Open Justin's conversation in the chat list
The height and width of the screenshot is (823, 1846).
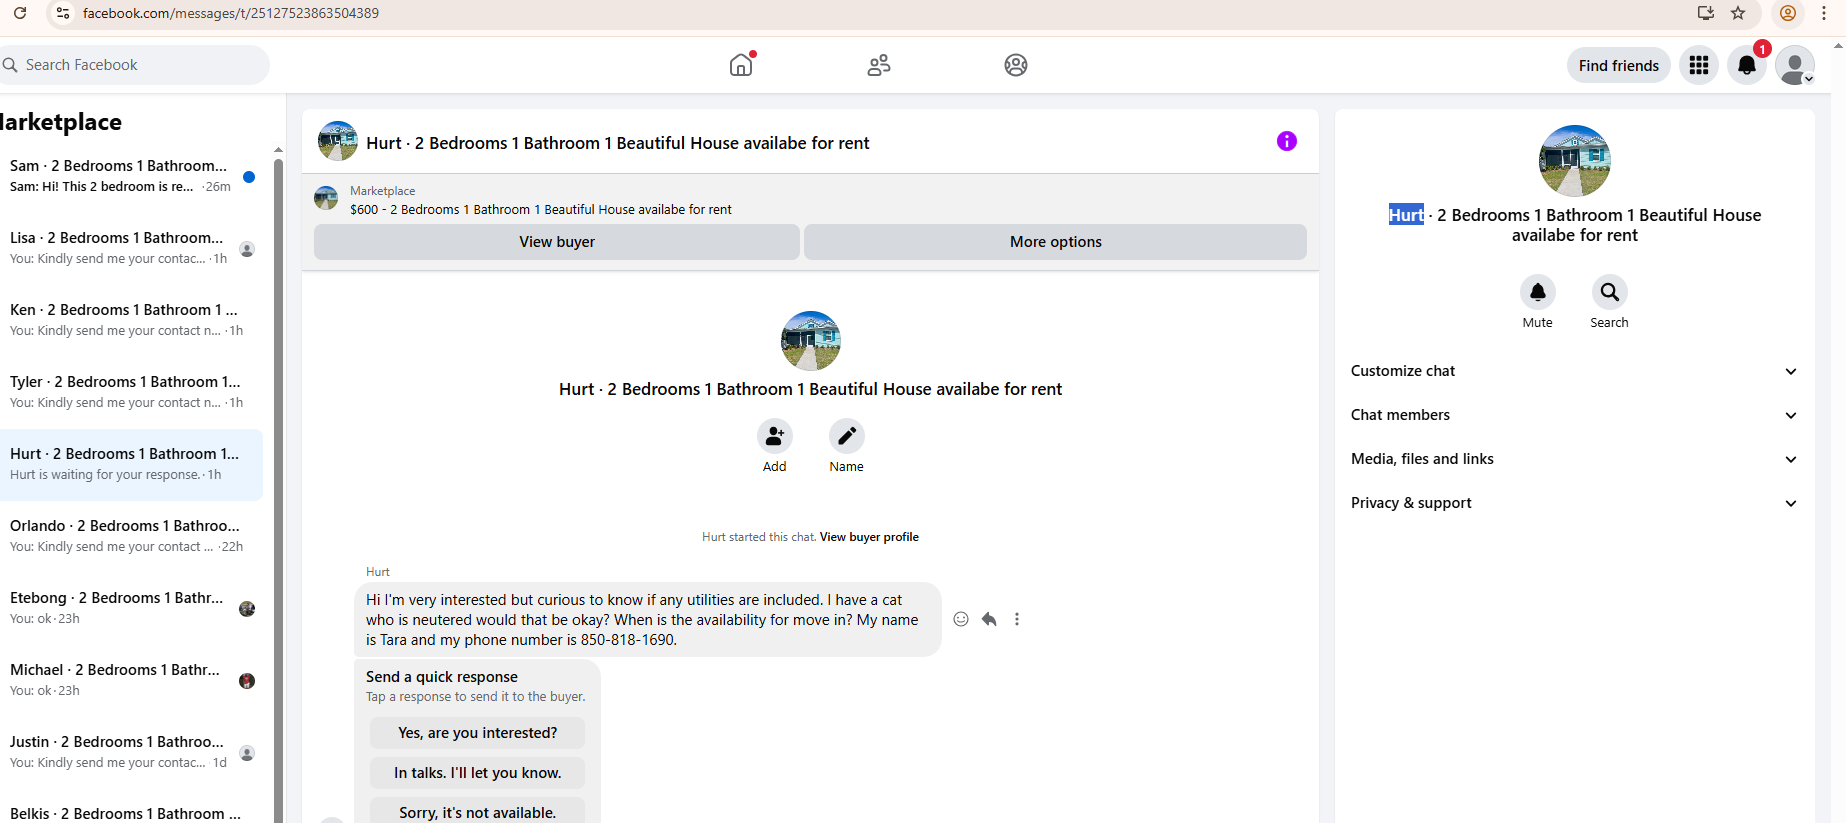(131, 752)
